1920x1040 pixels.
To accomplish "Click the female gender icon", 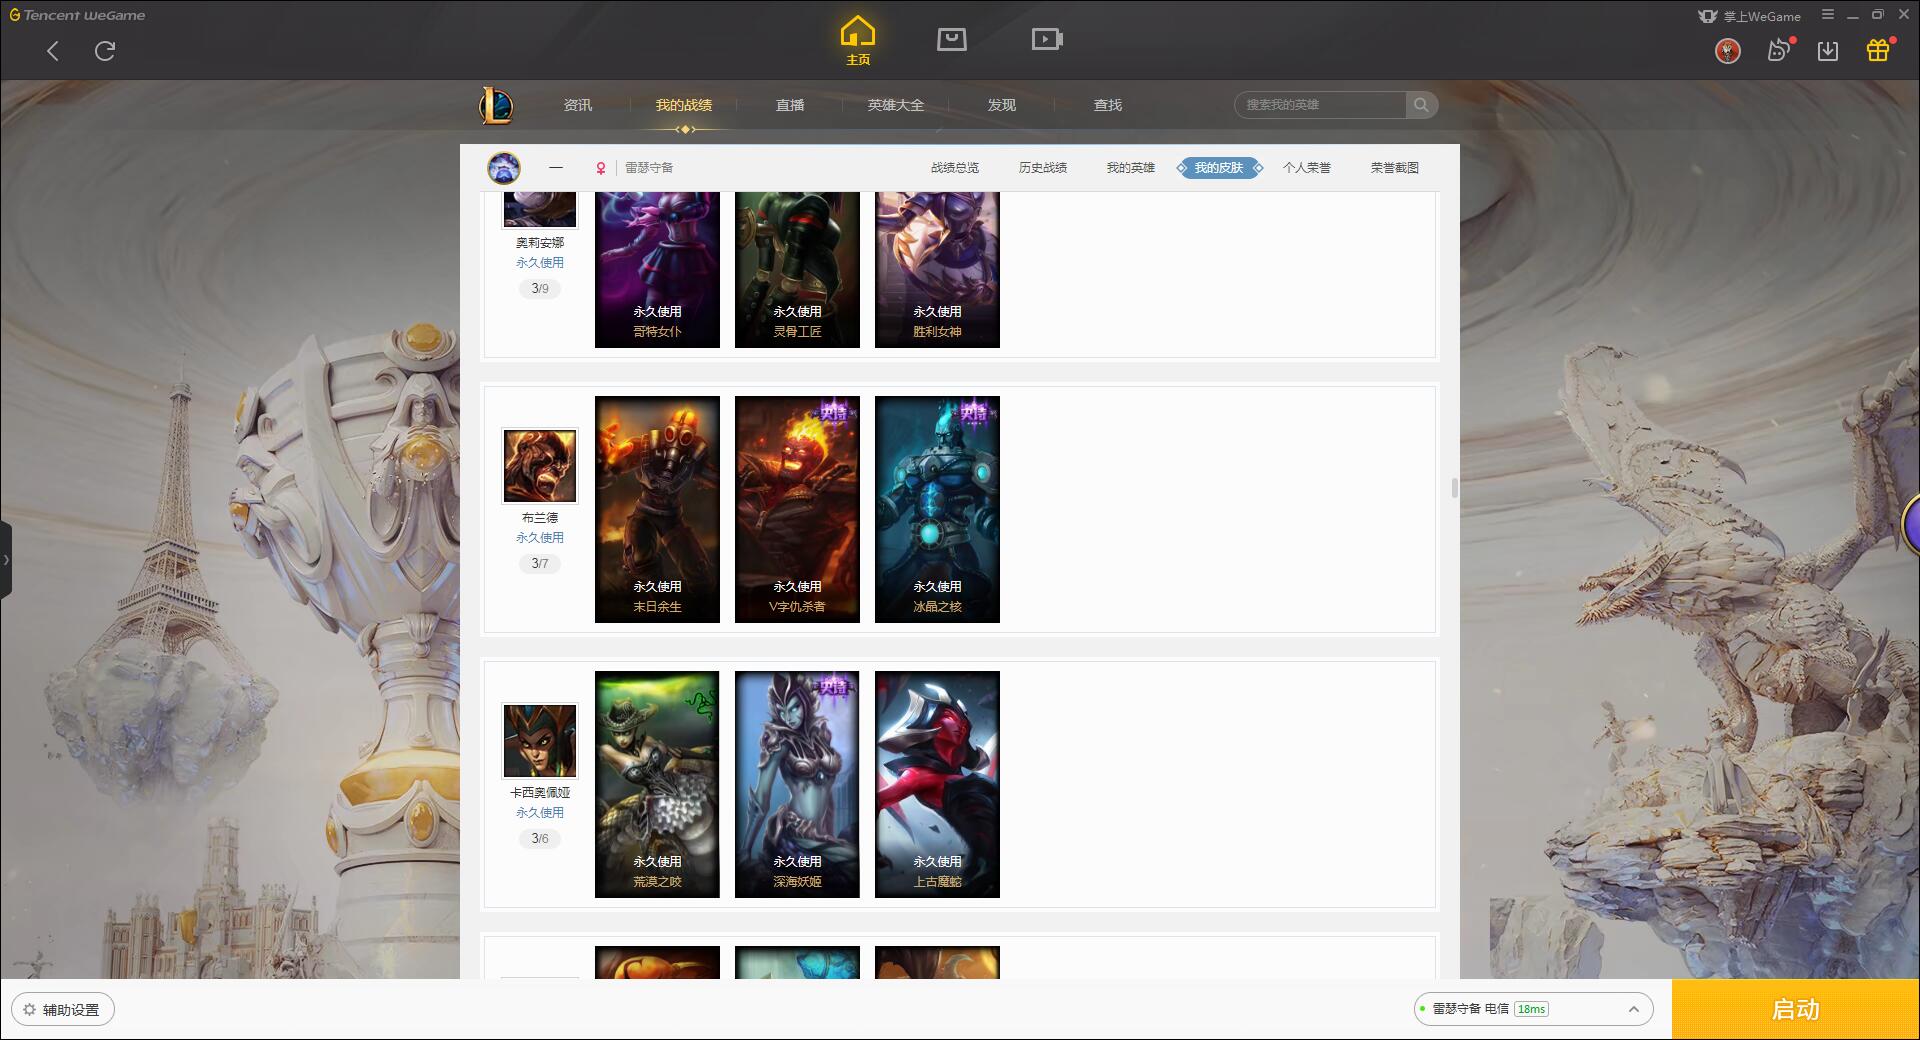I will pos(601,168).
